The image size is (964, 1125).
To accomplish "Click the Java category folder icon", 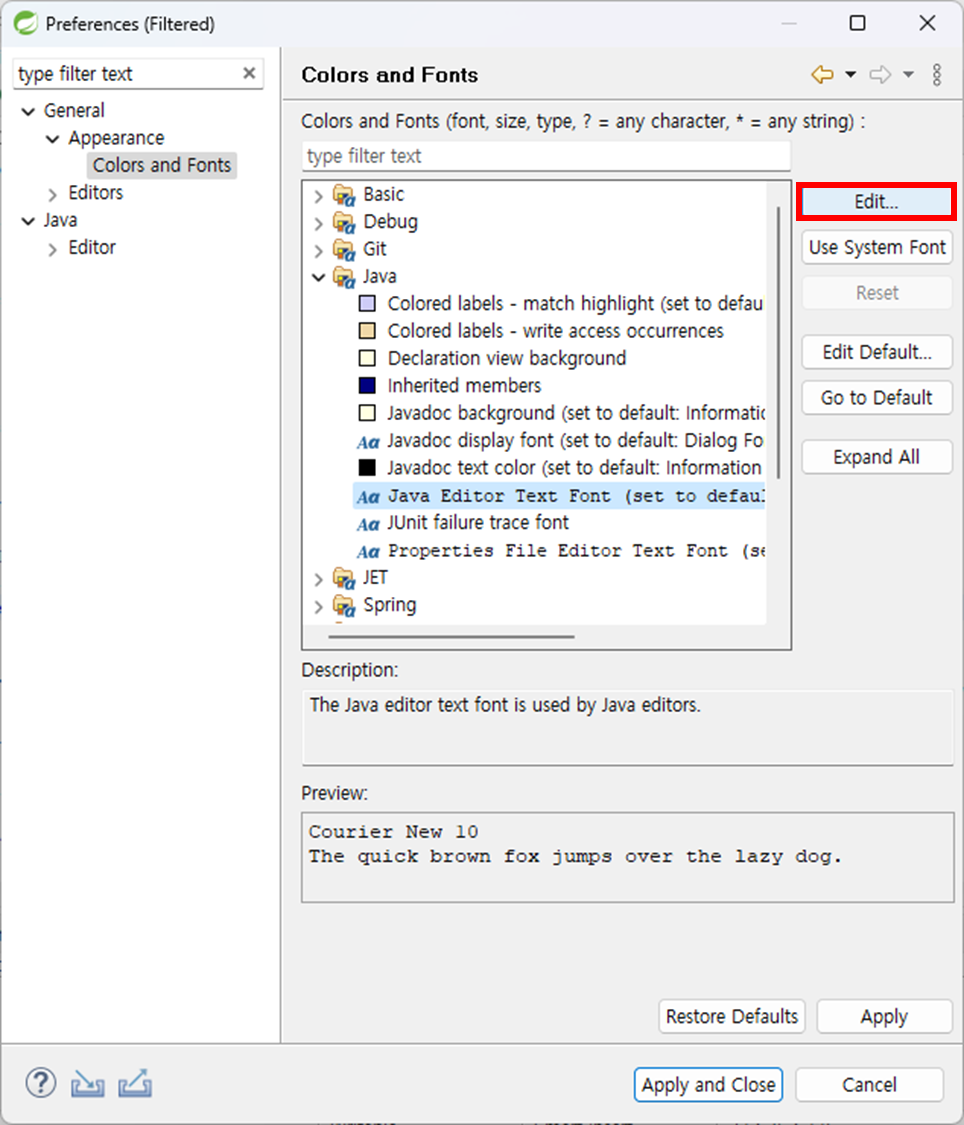I will pos(344,277).
